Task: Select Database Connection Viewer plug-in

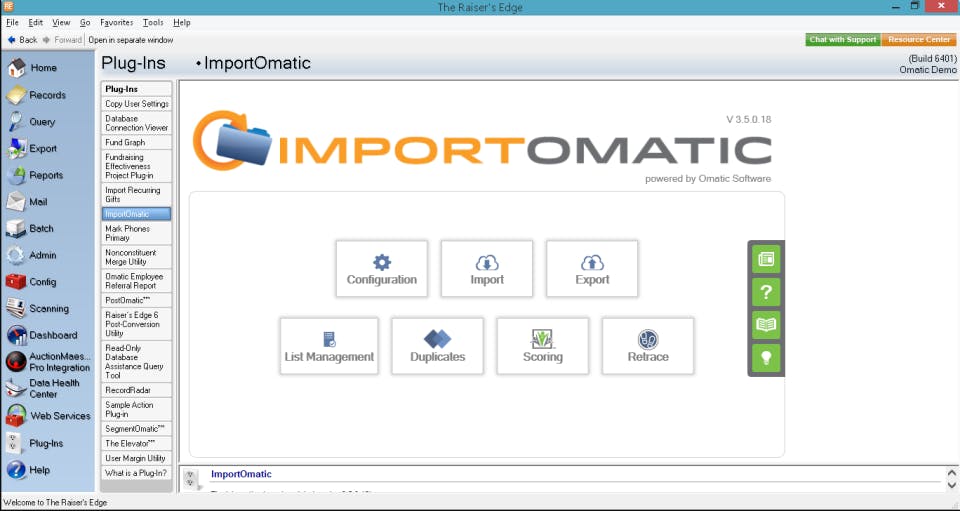Action: tap(137, 123)
